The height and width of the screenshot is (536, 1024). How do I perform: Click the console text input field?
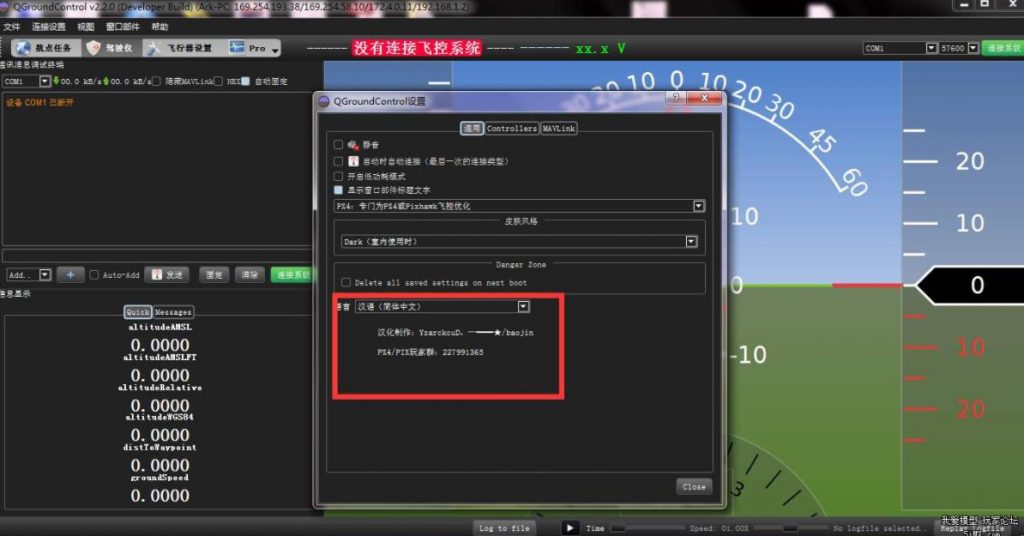click(x=157, y=255)
